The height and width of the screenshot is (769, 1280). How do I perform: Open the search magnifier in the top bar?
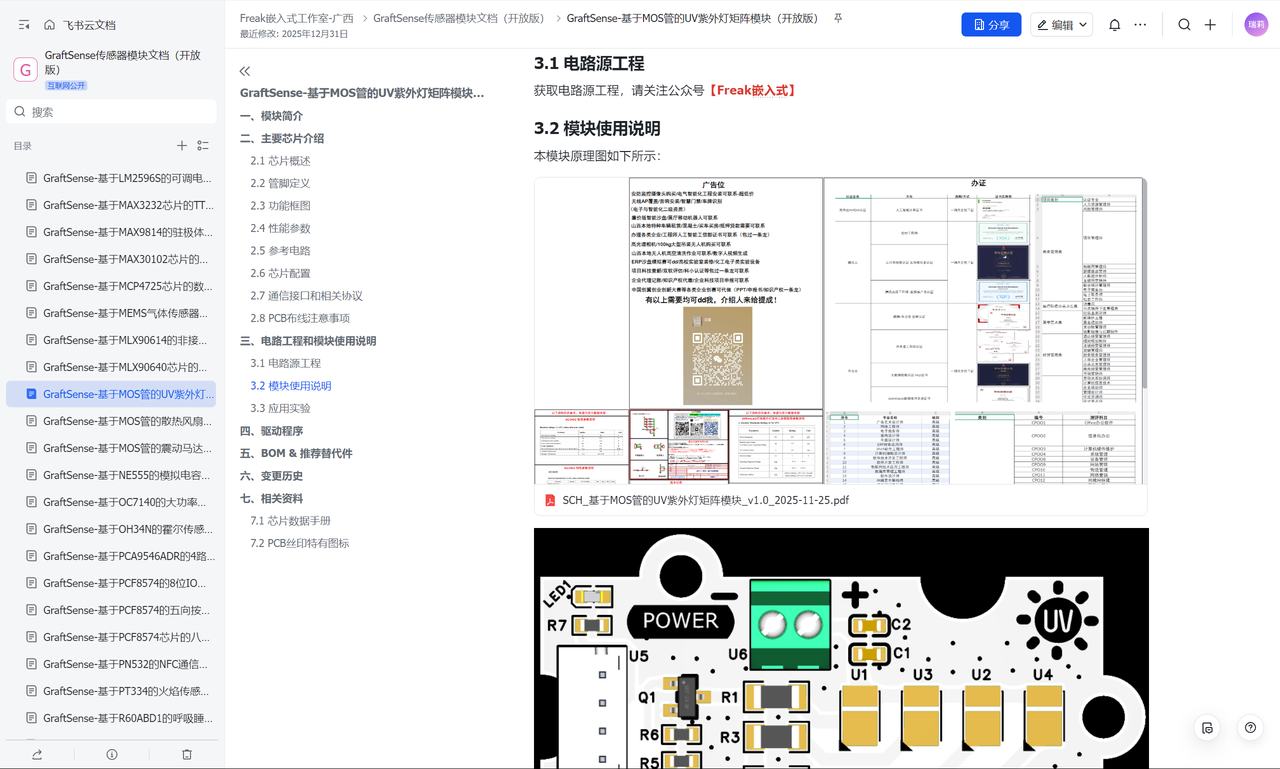coord(1184,25)
